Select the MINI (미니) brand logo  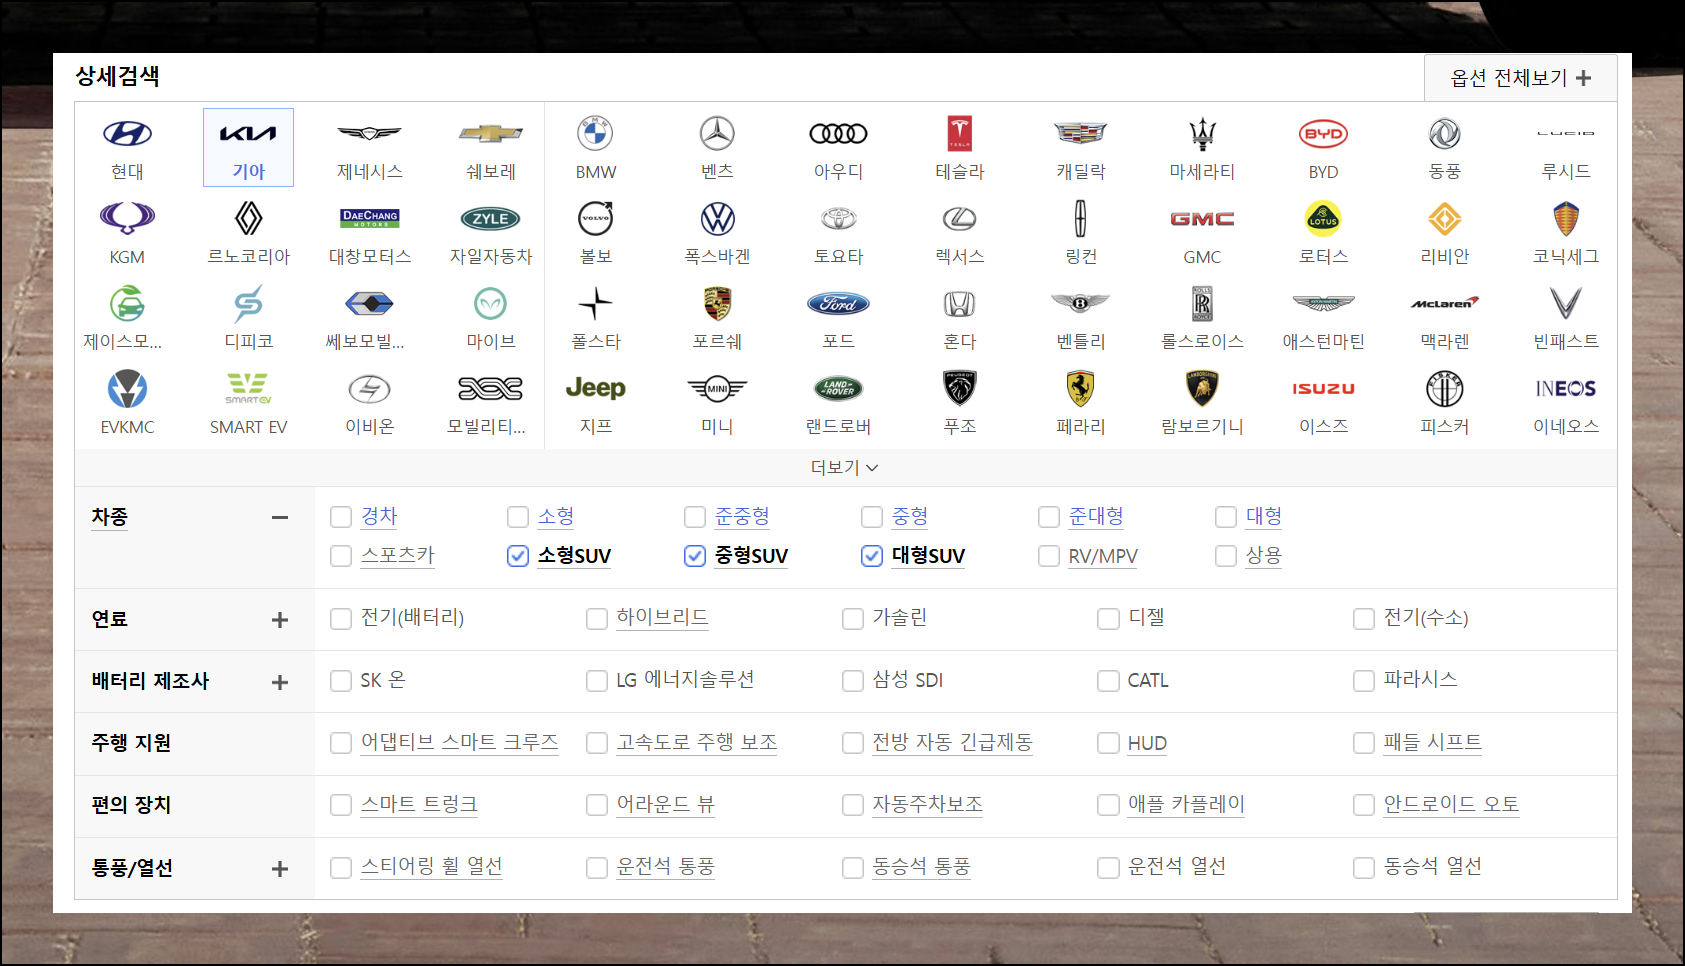pos(717,388)
